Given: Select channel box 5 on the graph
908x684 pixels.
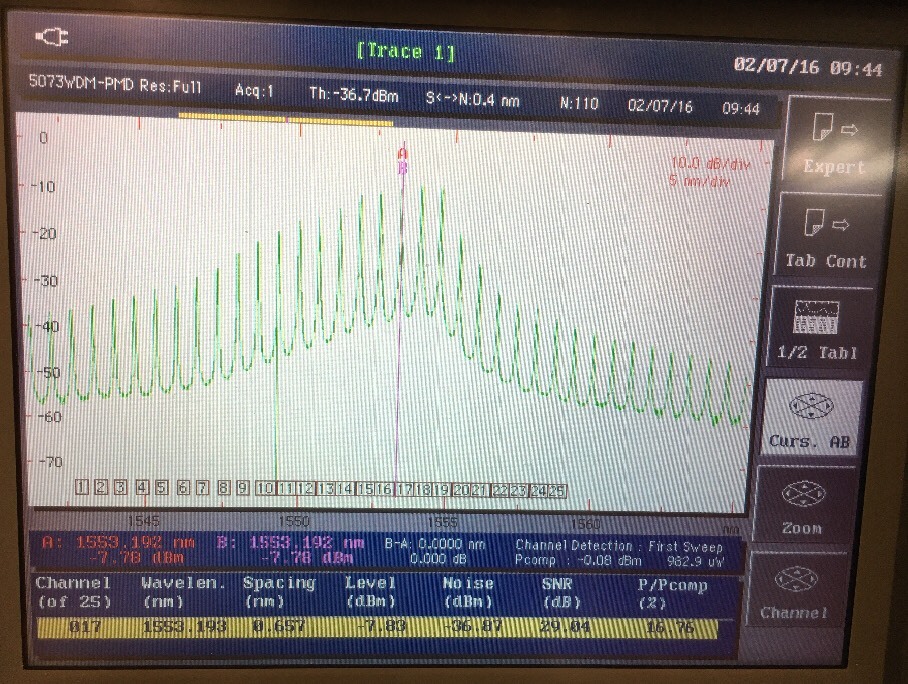Looking at the screenshot, I should (x=162, y=488).
